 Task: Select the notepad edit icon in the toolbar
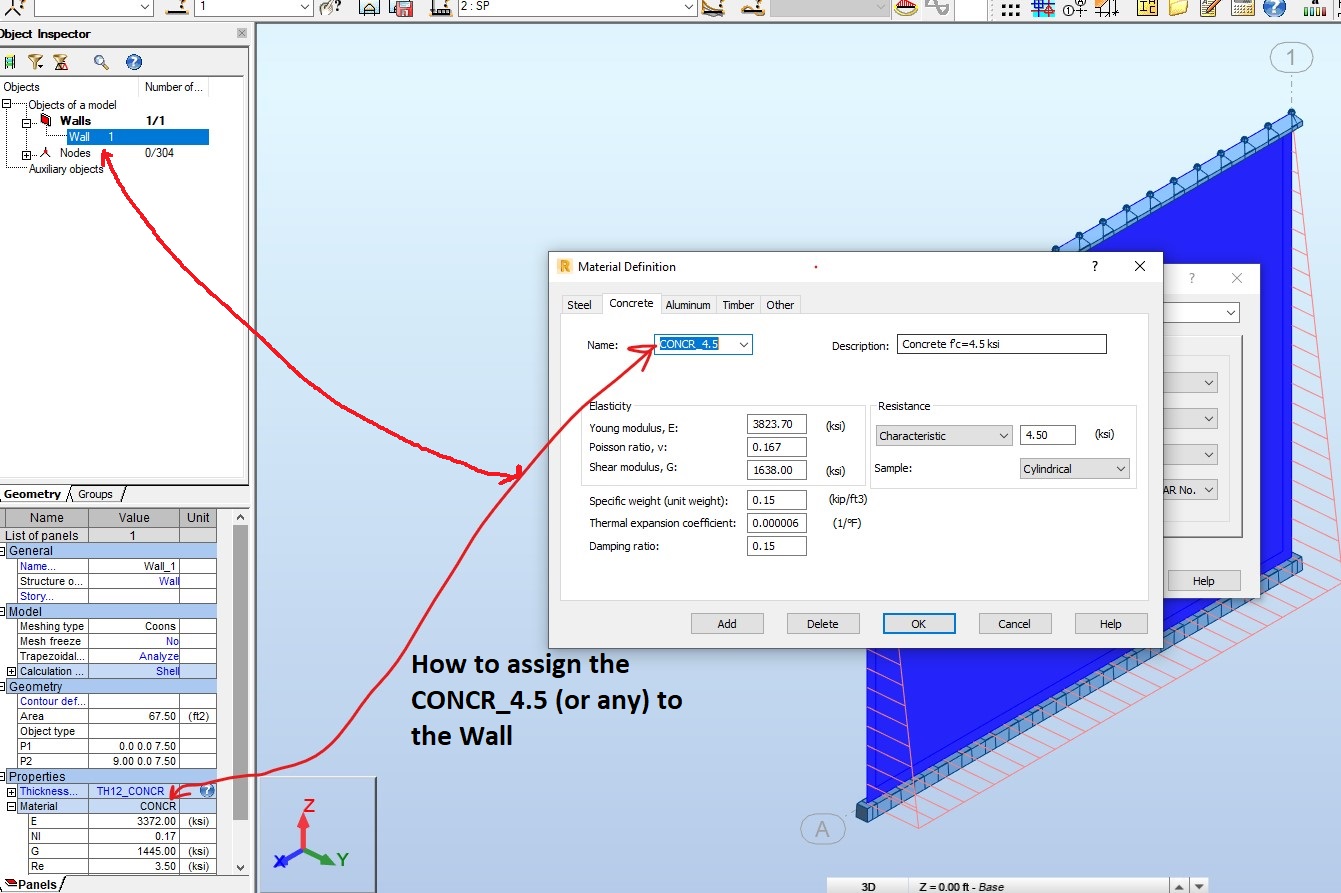point(1207,9)
